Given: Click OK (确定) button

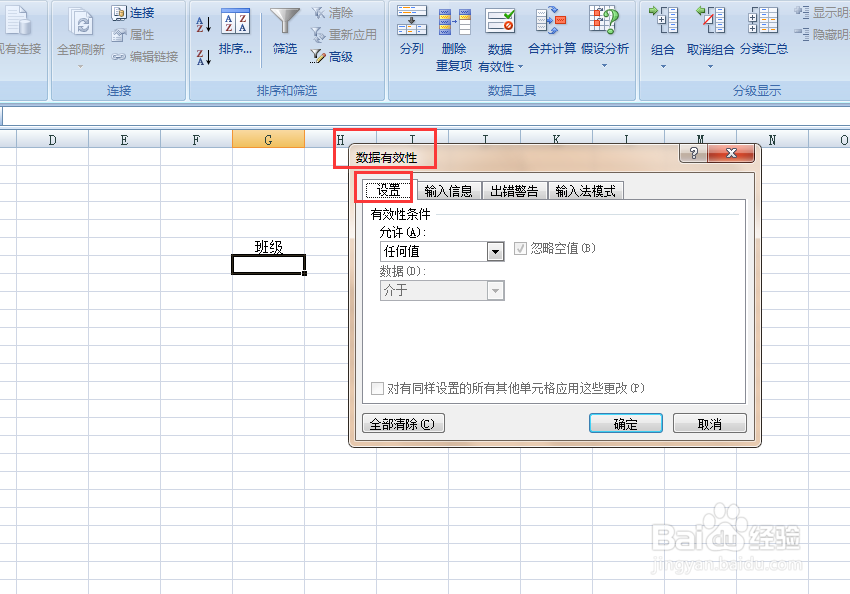Looking at the screenshot, I should tap(626, 423).
